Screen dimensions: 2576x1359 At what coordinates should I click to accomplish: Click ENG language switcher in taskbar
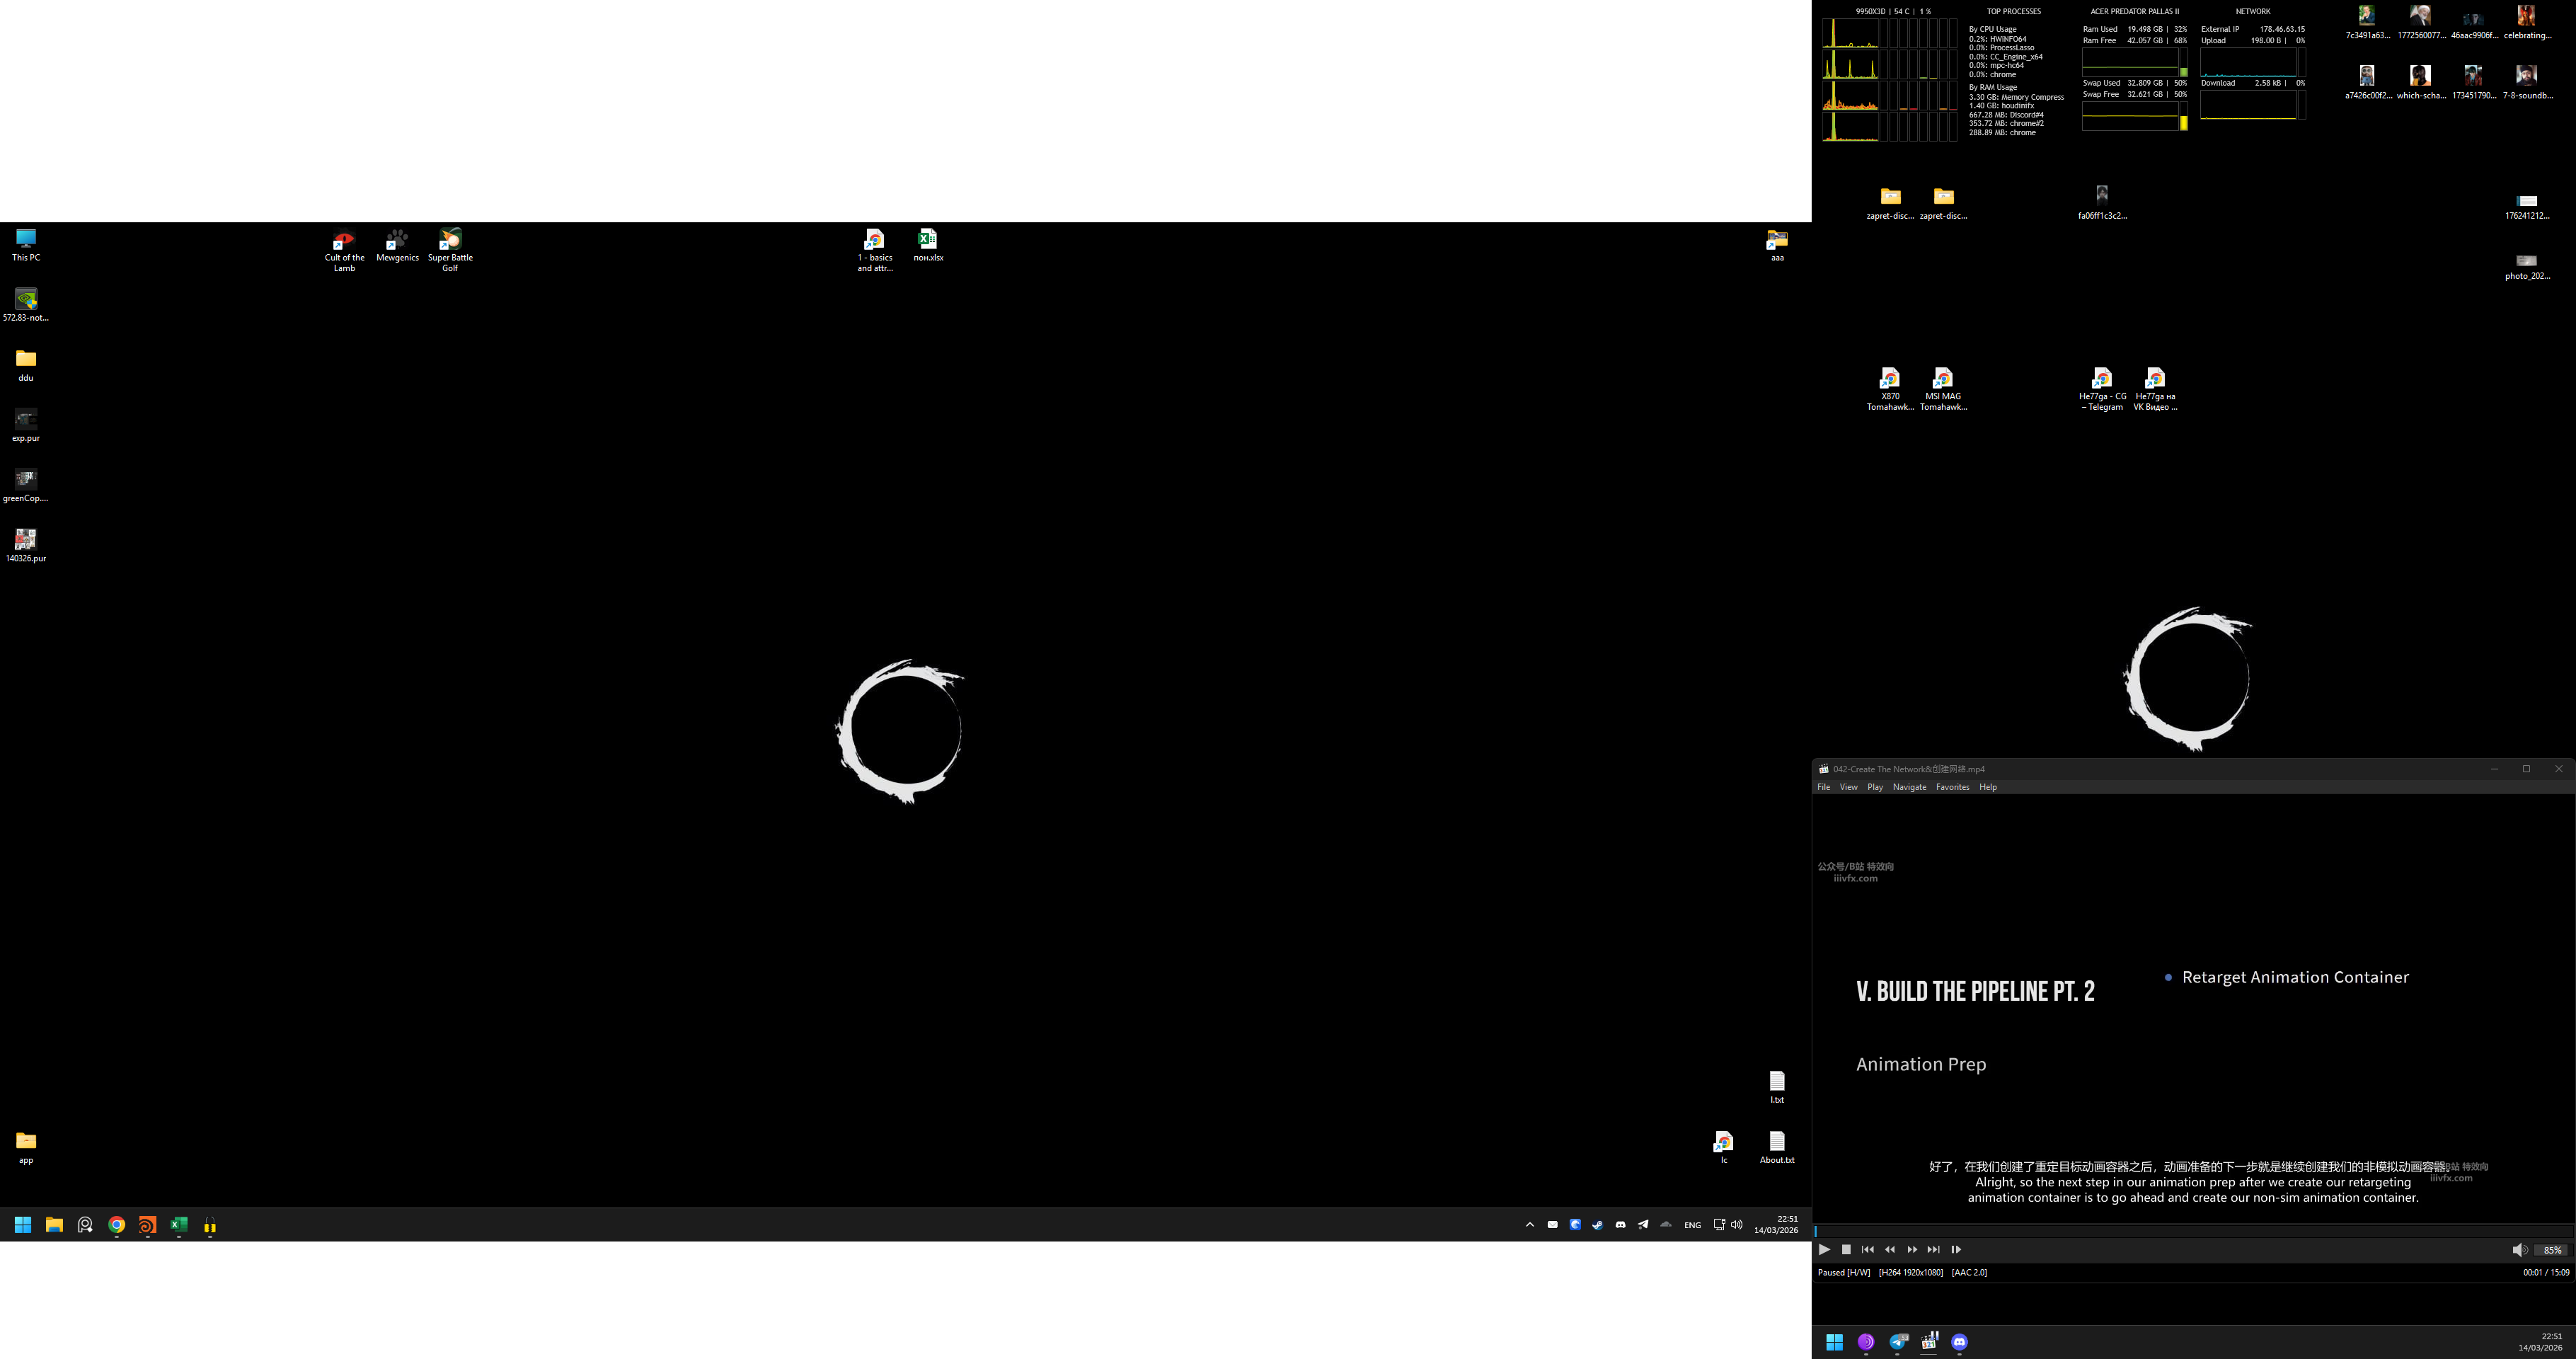tap(1692, 1225)
